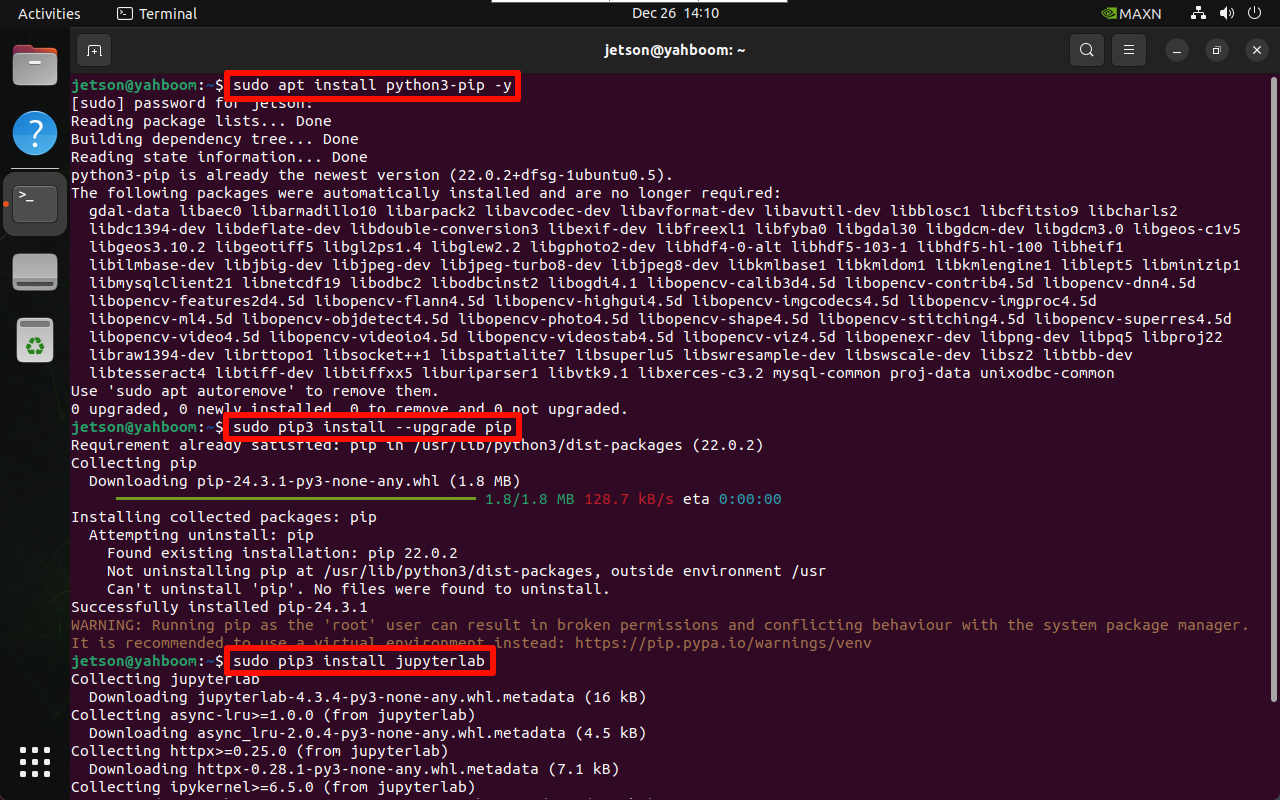Restore the terminal window size
Screen dimensions: 1280x800
tap(1216, 50)
